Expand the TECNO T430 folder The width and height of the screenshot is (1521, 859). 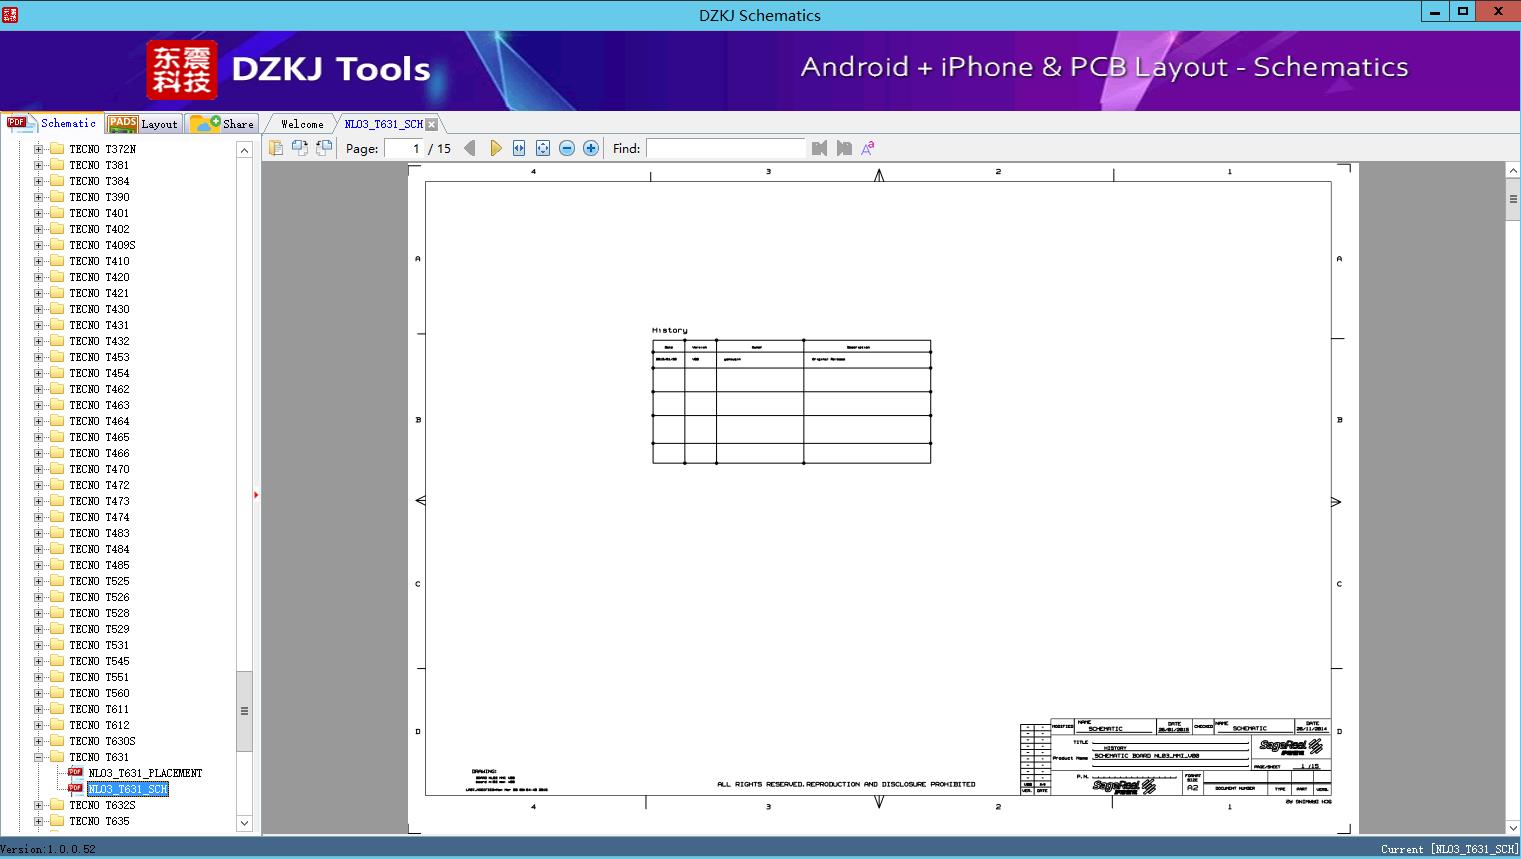coord(38,309)
